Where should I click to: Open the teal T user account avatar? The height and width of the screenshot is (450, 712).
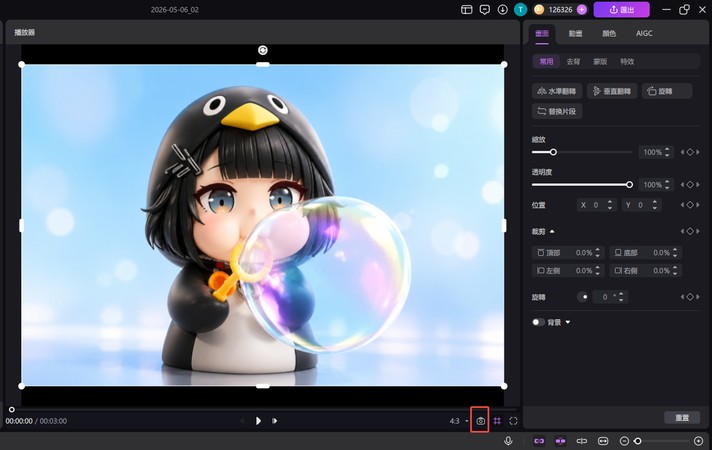[520, 10]
